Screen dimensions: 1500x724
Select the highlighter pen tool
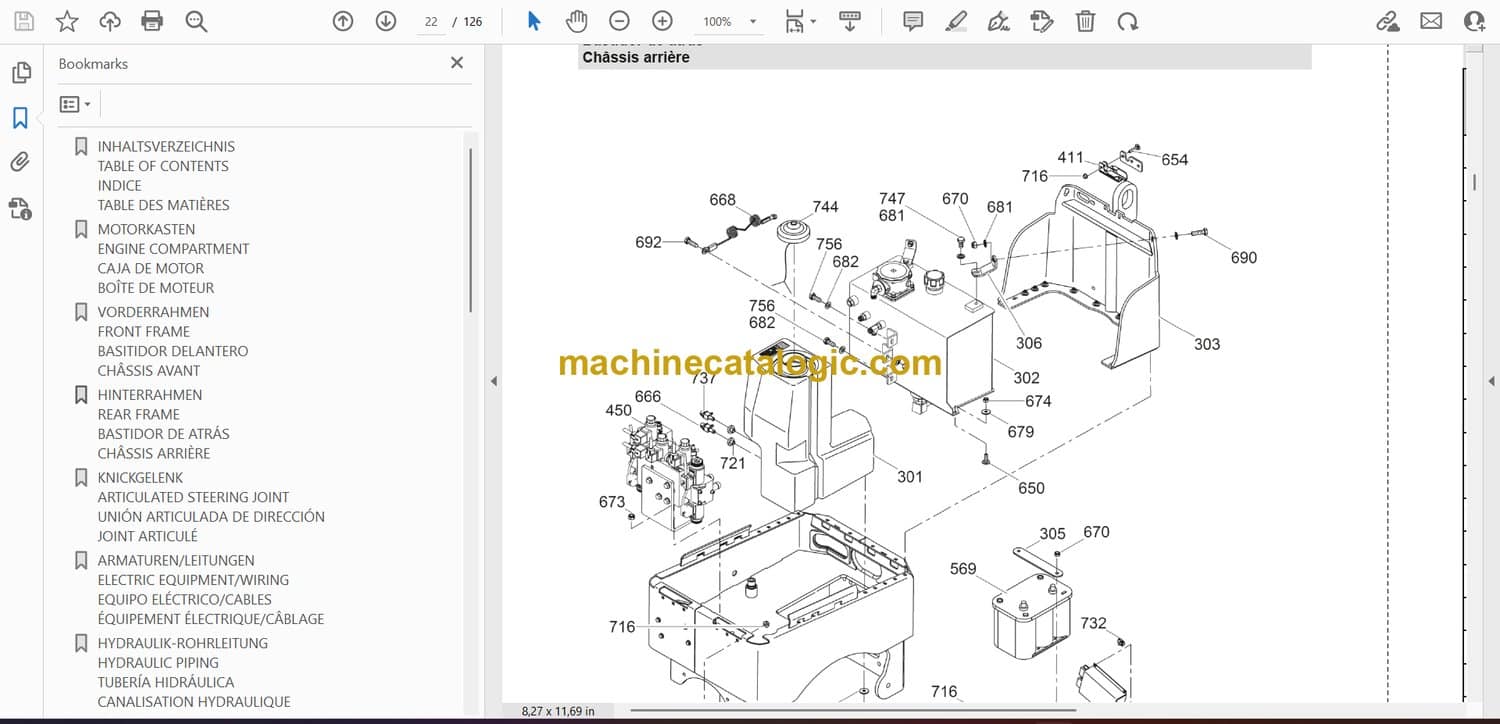(x=956, y=21)
